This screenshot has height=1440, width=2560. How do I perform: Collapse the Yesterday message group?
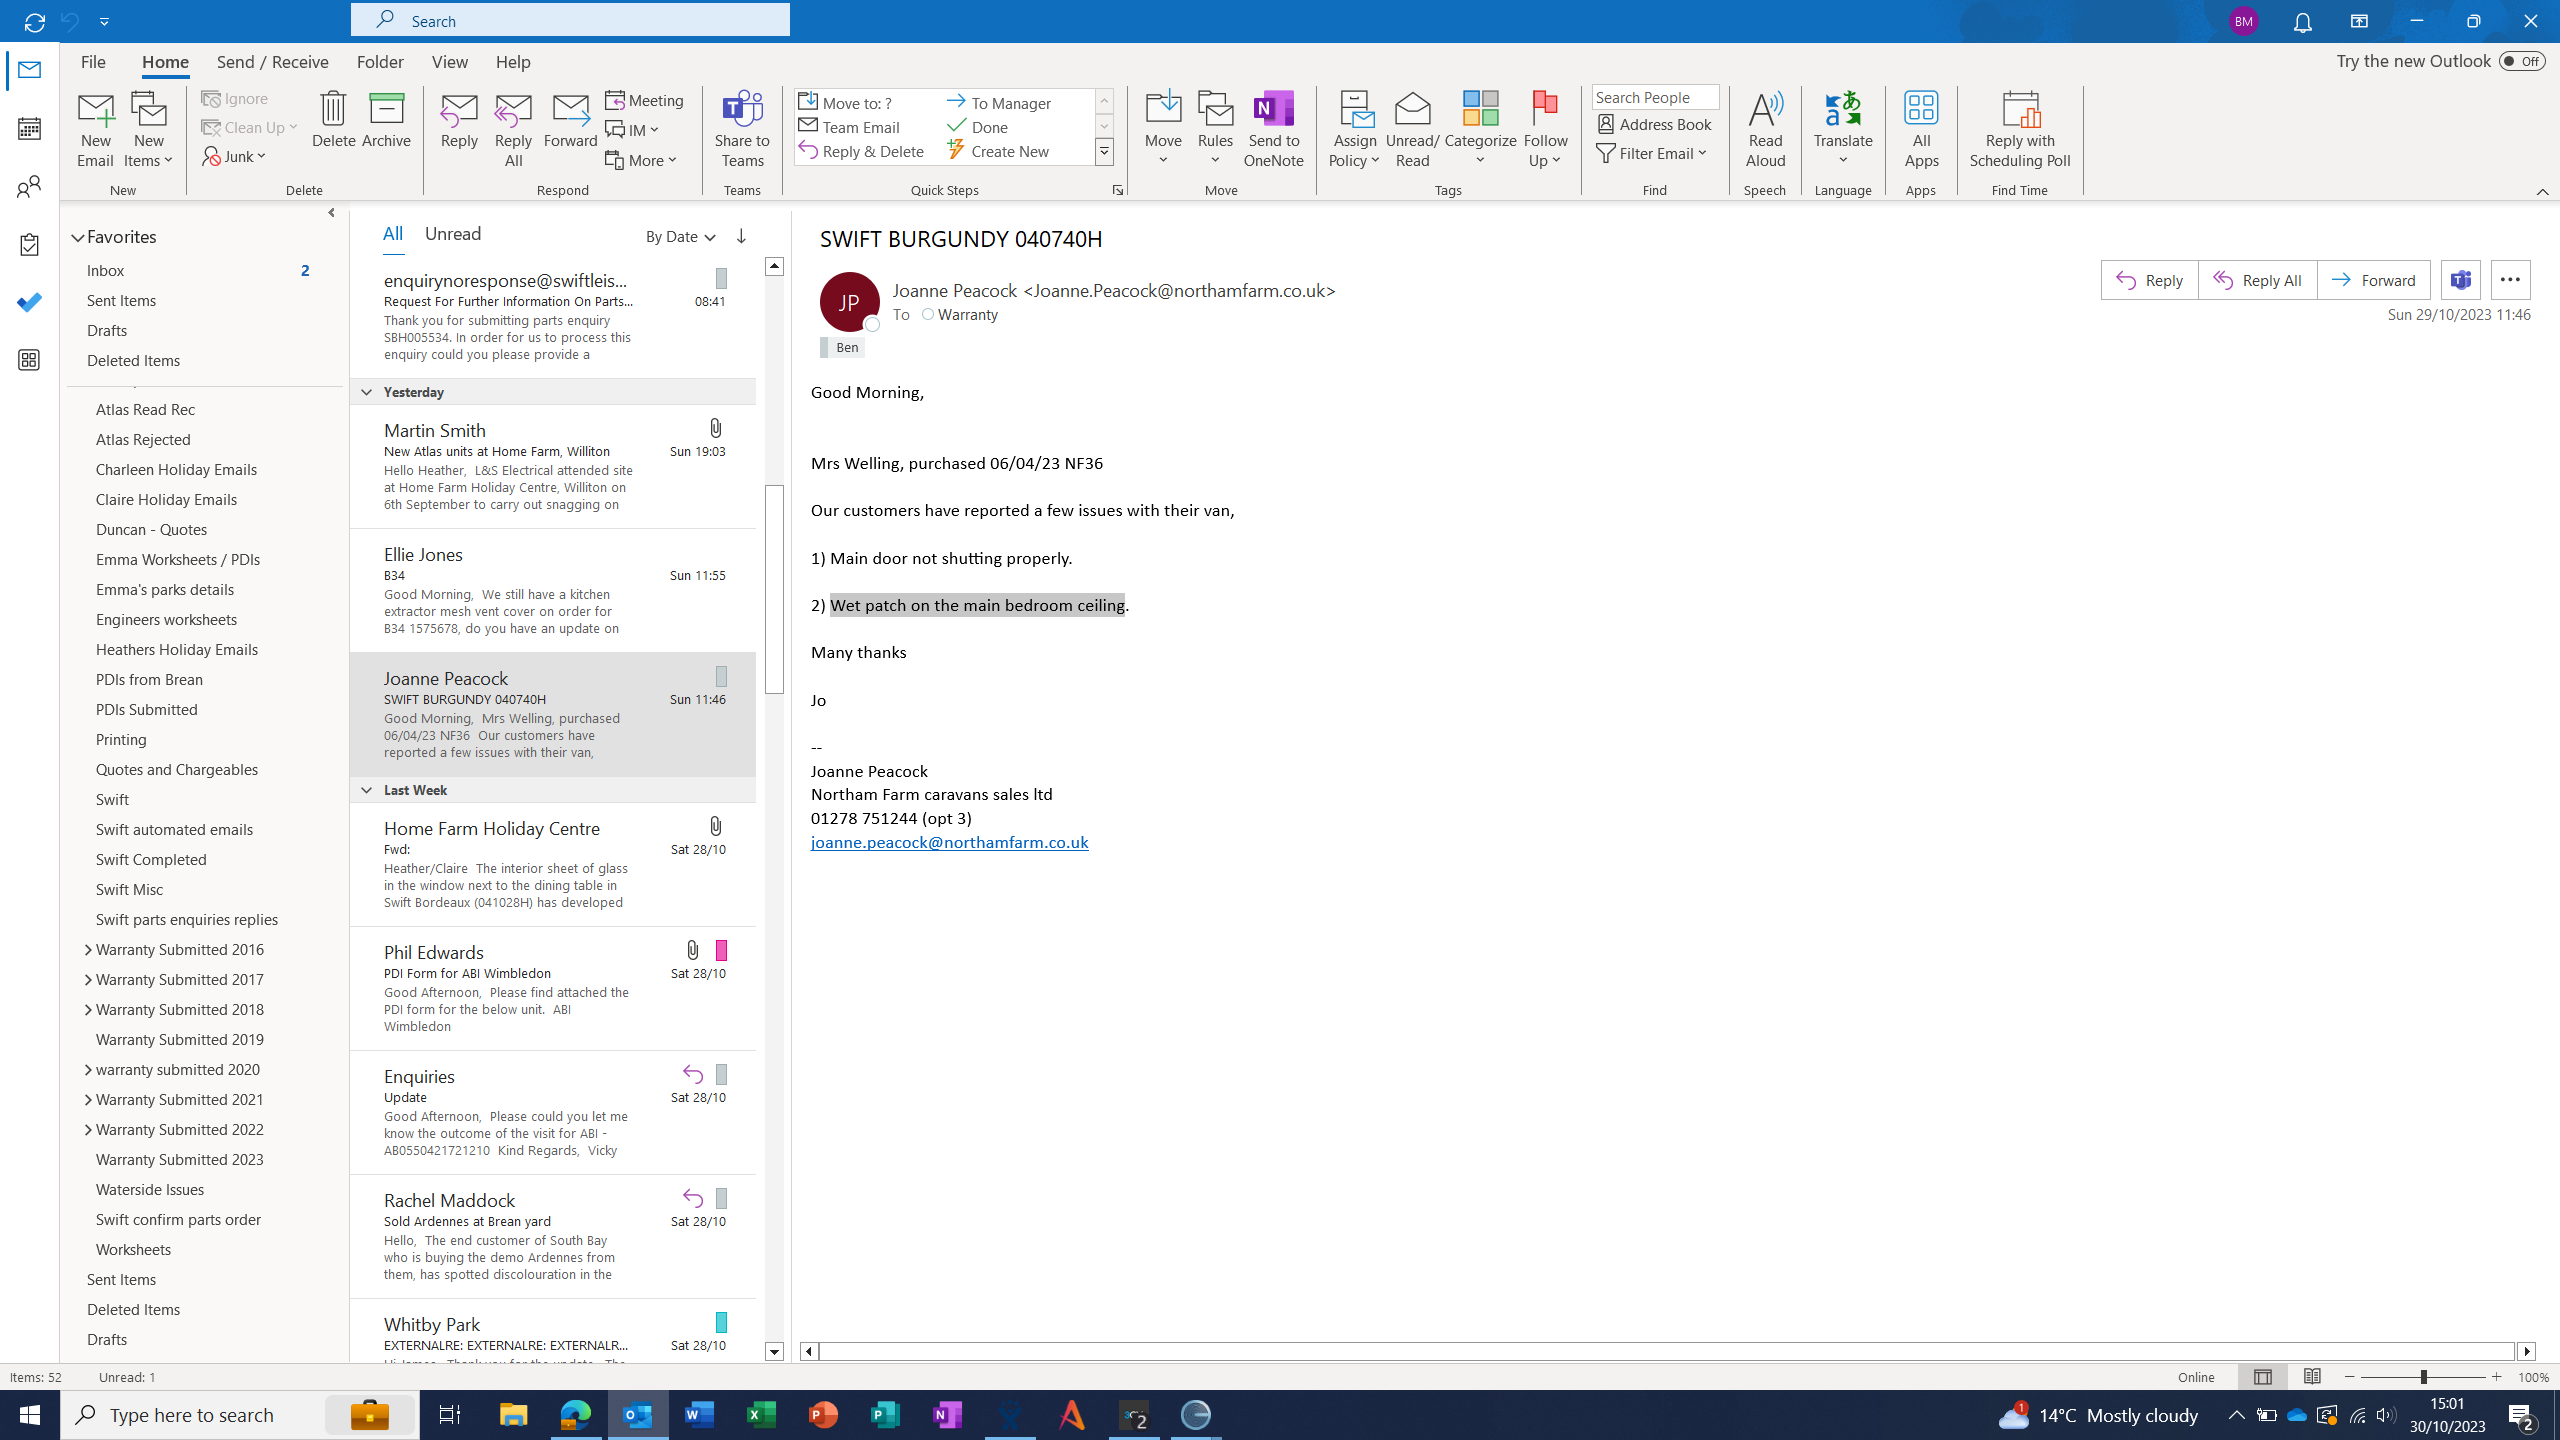coord(366,392)
